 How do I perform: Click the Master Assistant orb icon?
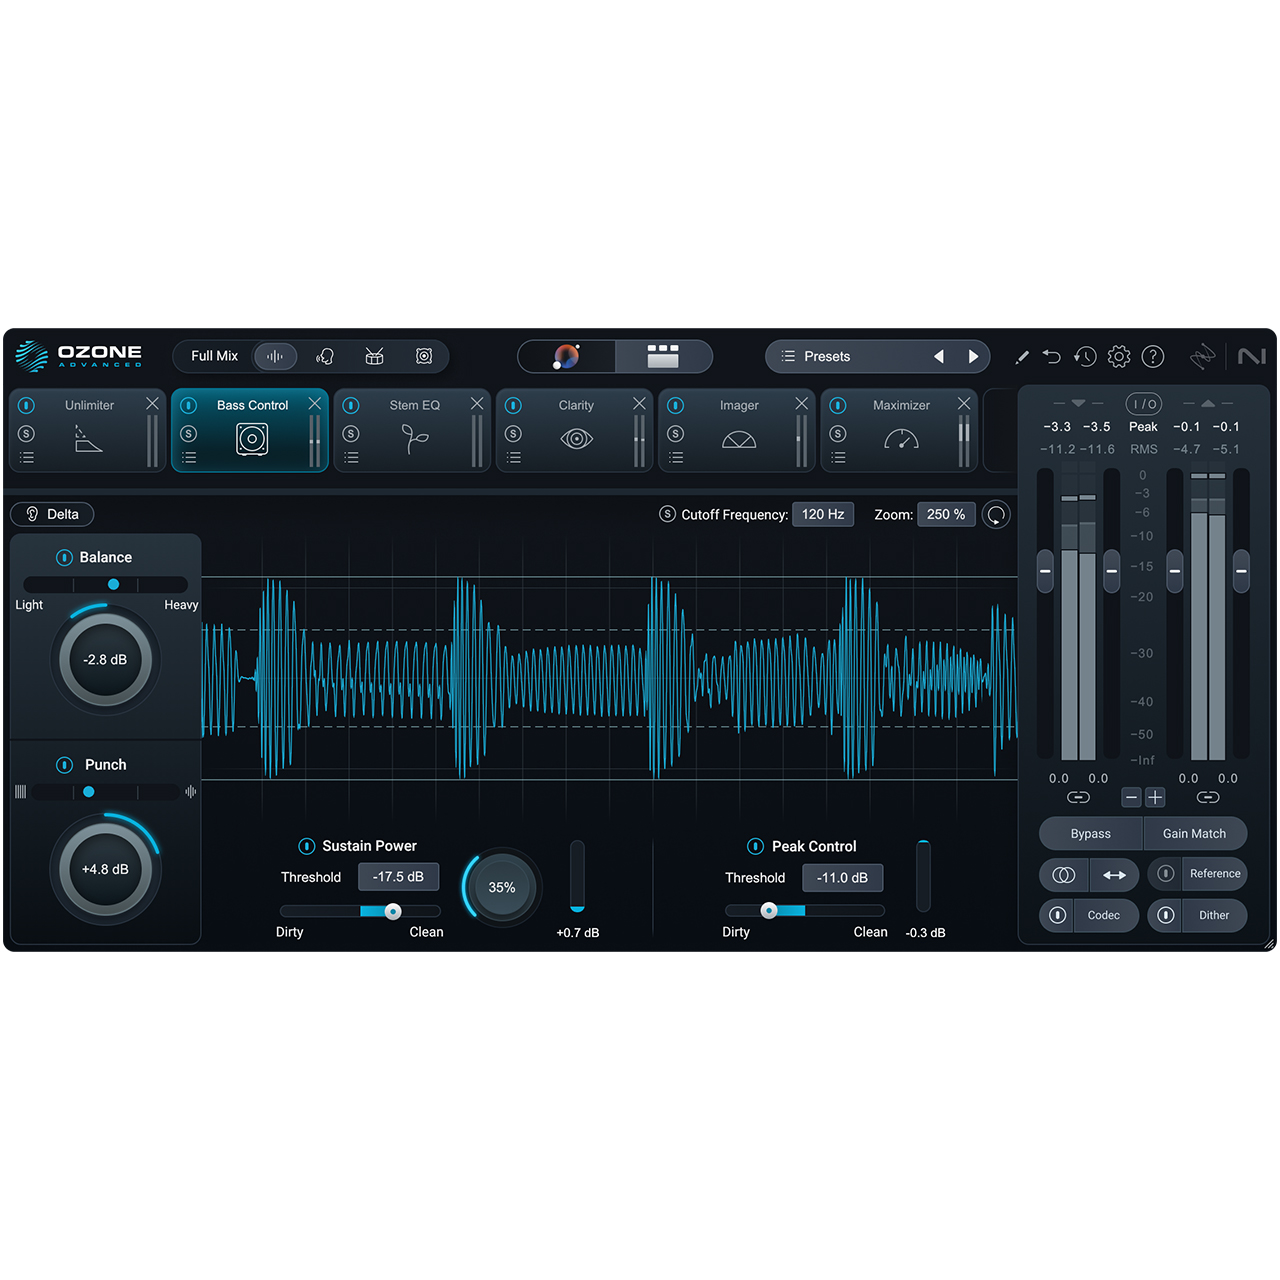pos(566,356)
